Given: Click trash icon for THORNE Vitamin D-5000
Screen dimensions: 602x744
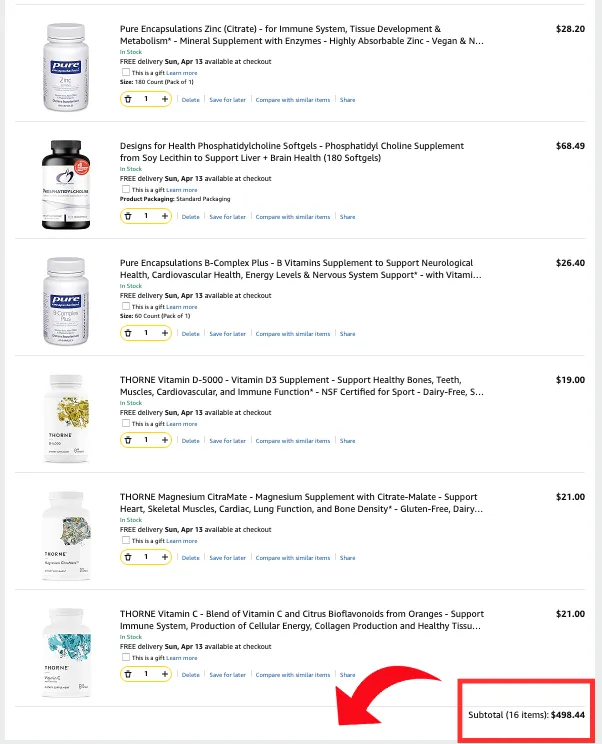Looking at the screenshot, I should pyautogui.click(x=128, y=440).
